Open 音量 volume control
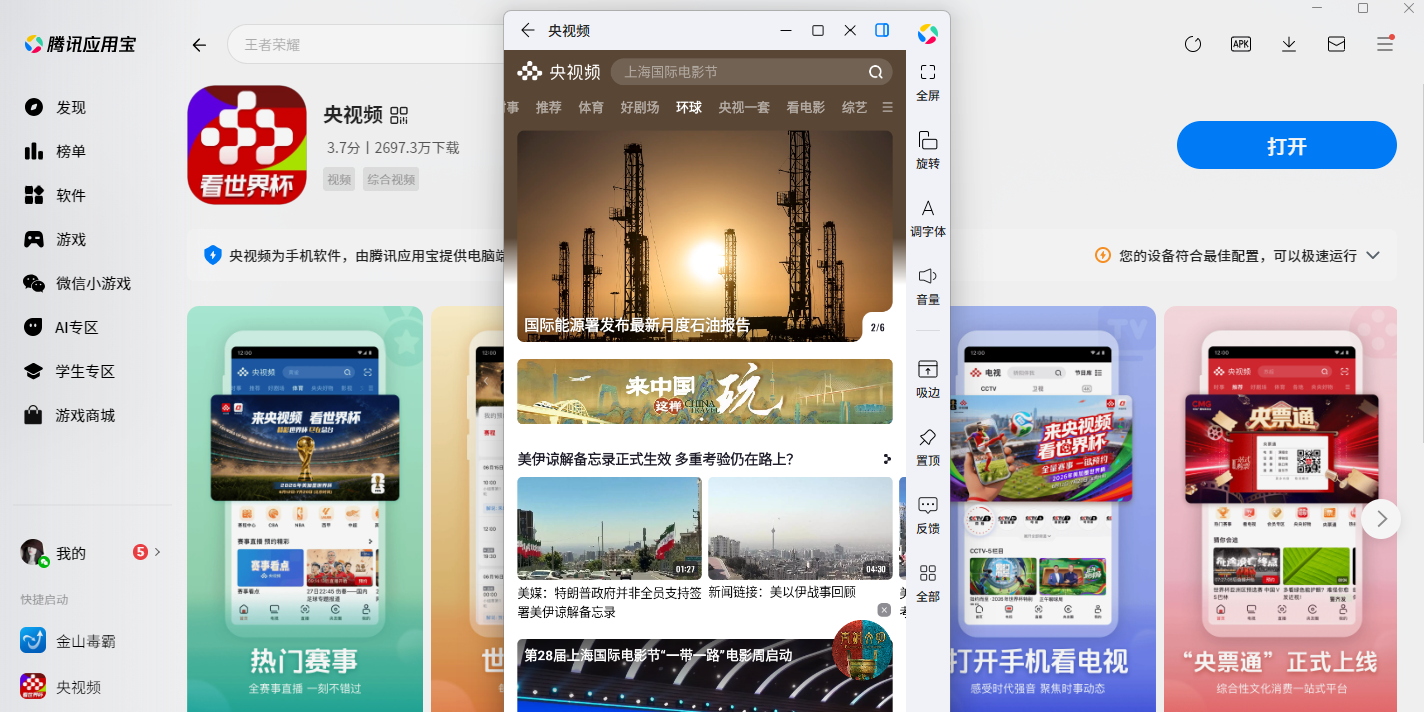The width and height of the screenshot is (1424, 712). (928, 286)
